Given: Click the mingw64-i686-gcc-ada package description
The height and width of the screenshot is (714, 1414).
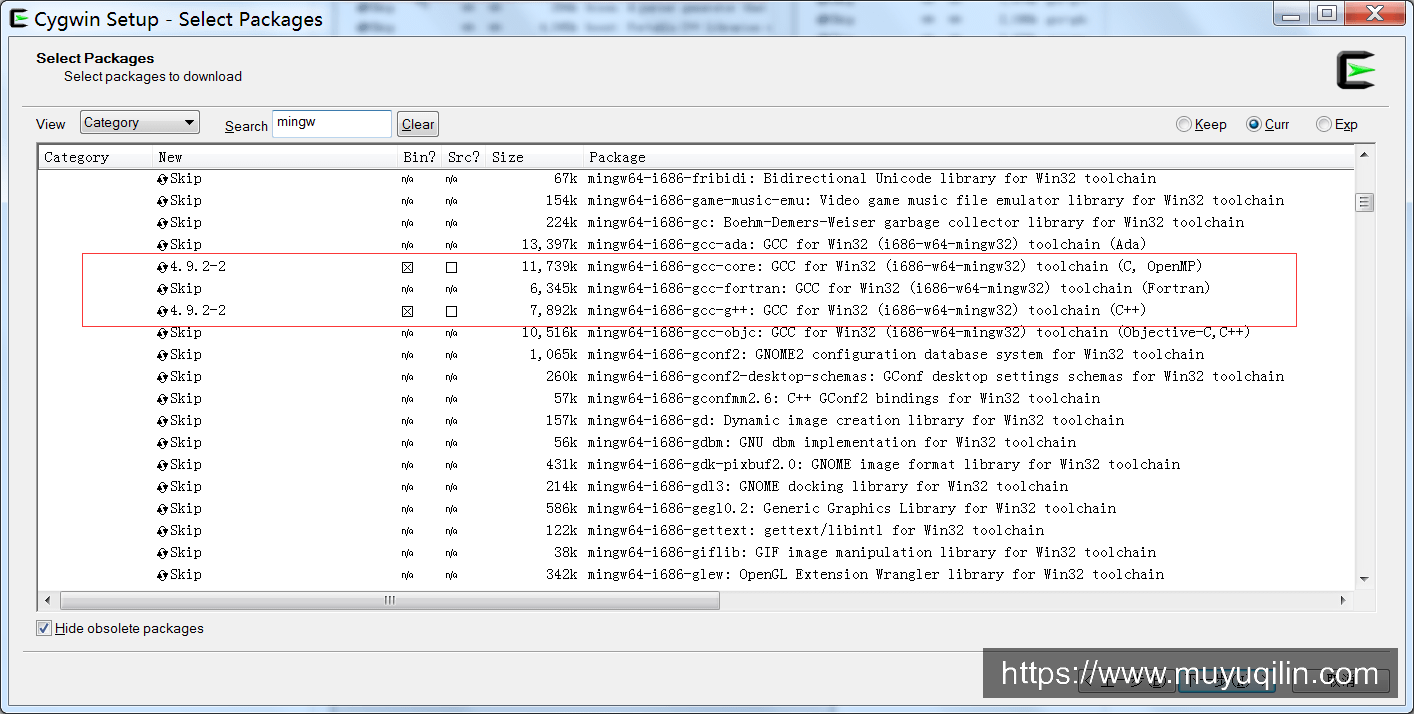Looking at the screenshot, I should (x=867, y=245).
